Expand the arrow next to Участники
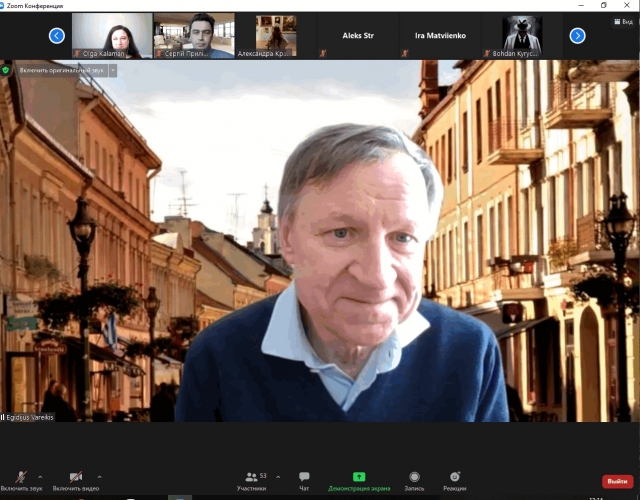This screenshot has width=640, height=500. (x=277, y=476)
